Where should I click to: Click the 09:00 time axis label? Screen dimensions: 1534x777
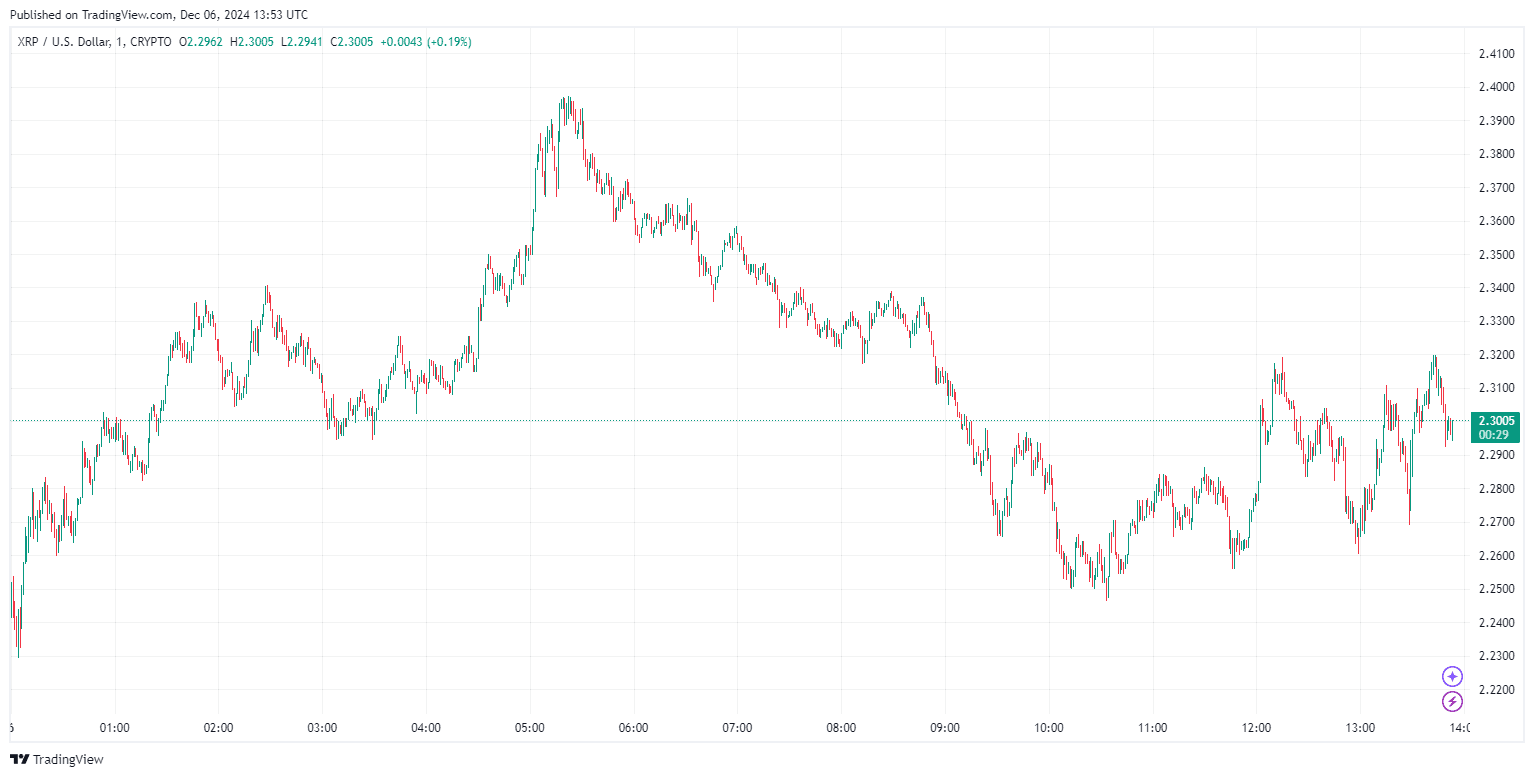click(945, 728)
